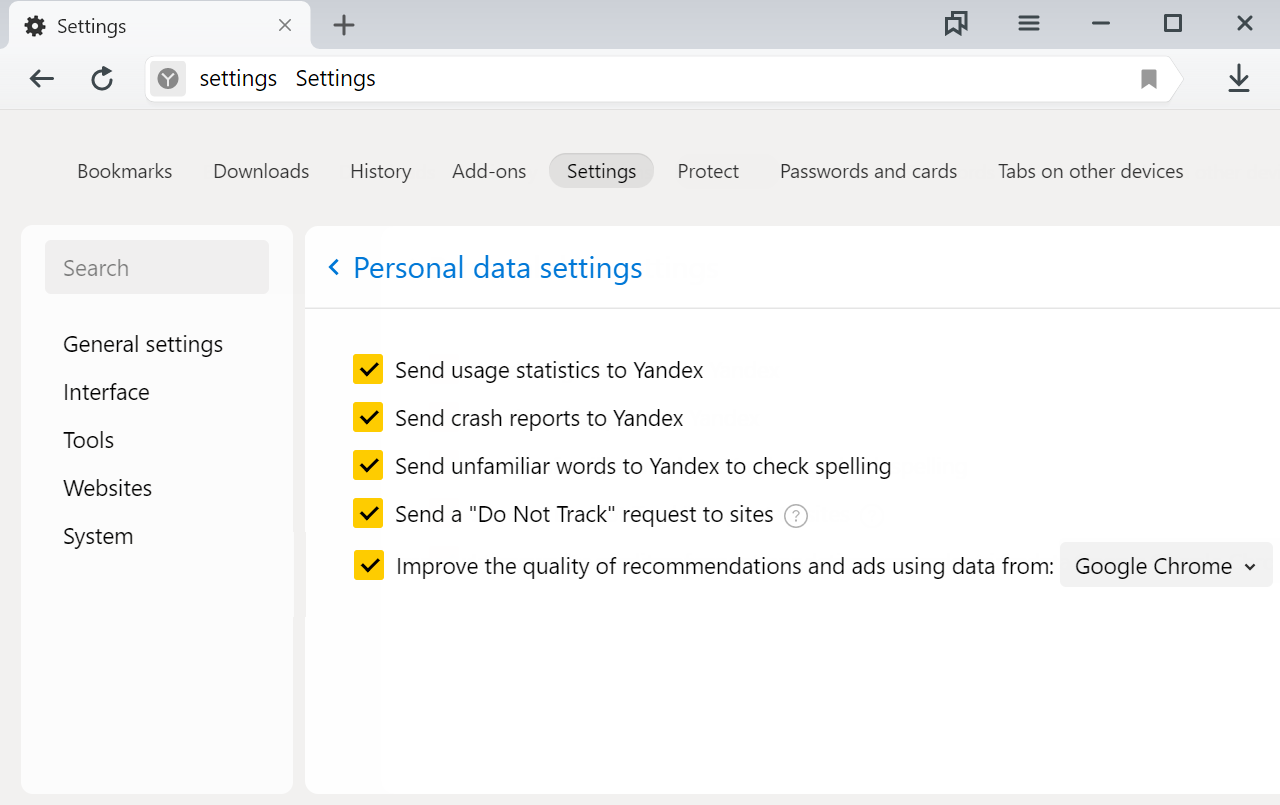Open the History tab
This screenshot has height=805, width=1280.
(381, 171)
